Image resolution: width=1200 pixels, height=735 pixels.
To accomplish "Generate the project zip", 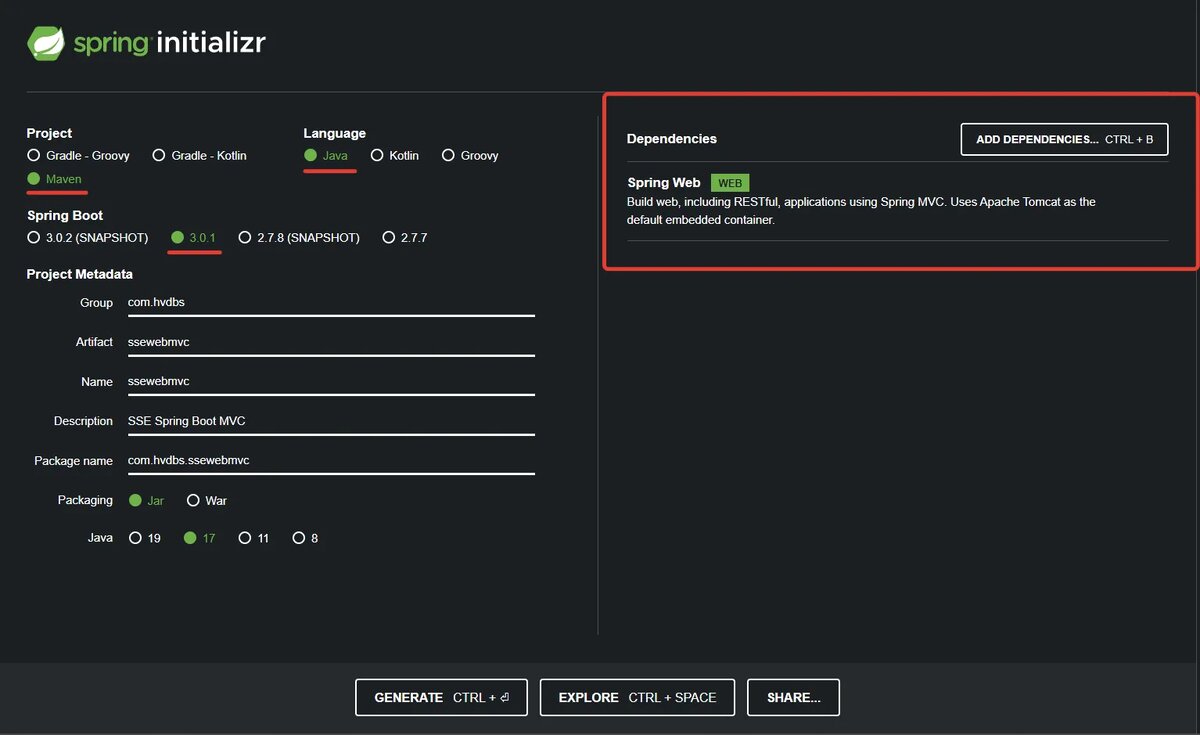I will point(441,697).
